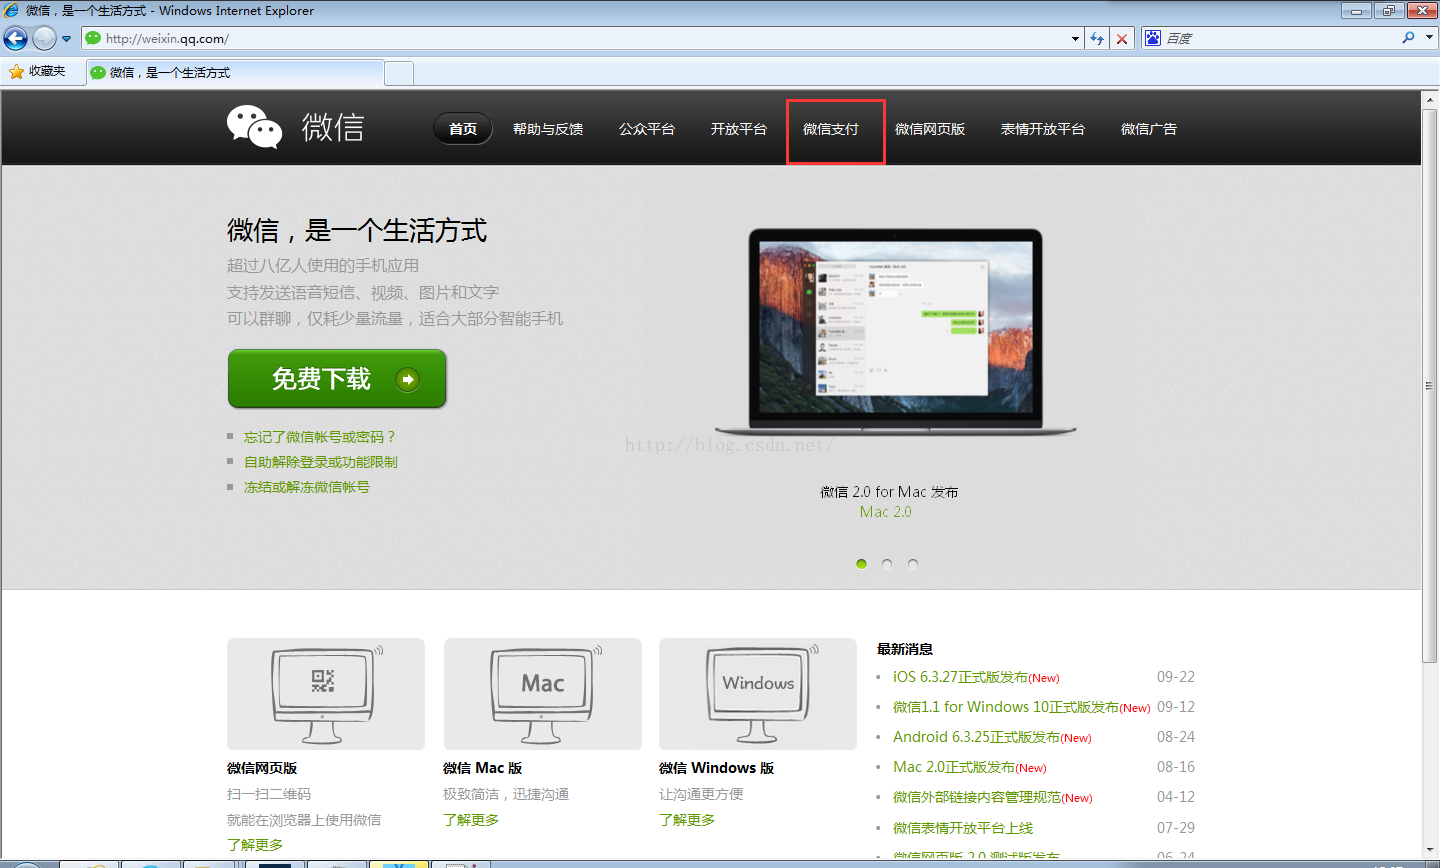
Task: Click the Windows monitor thumbnail
Action: click(758, 694)
